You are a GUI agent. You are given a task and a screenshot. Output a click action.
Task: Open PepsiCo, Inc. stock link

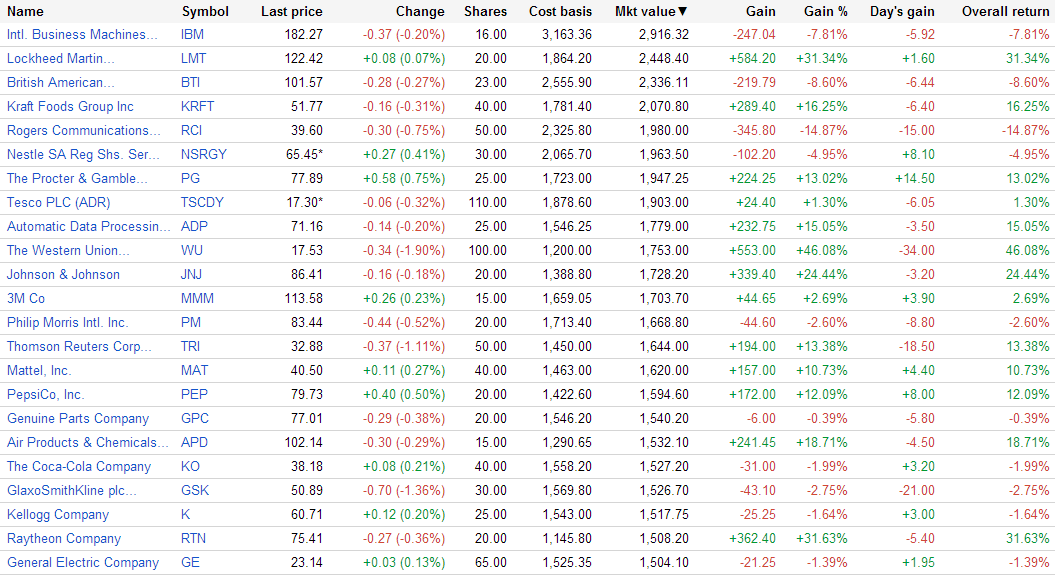[45, 395]
